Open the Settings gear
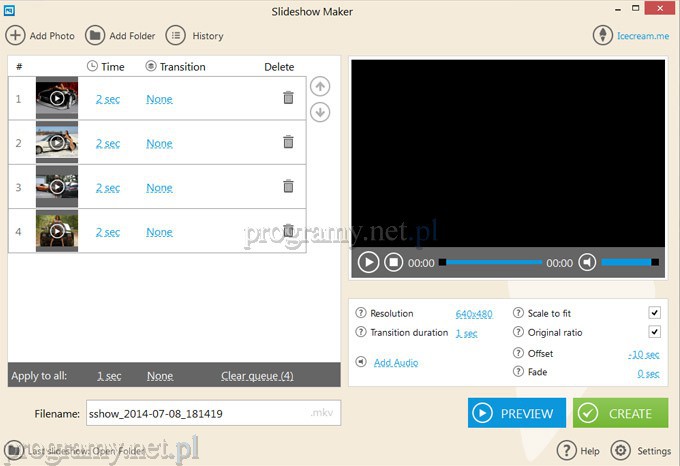This screenshot has width=680, height=466. pos(620,450)
